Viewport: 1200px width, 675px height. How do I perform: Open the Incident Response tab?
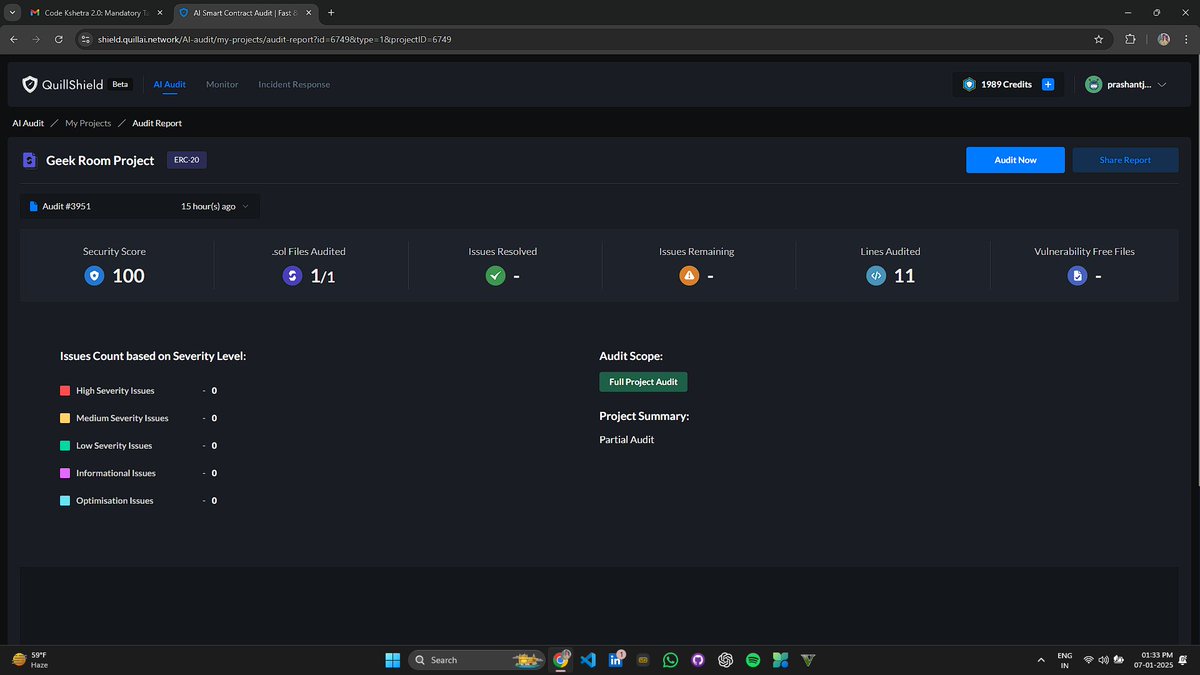coord(294,85)
